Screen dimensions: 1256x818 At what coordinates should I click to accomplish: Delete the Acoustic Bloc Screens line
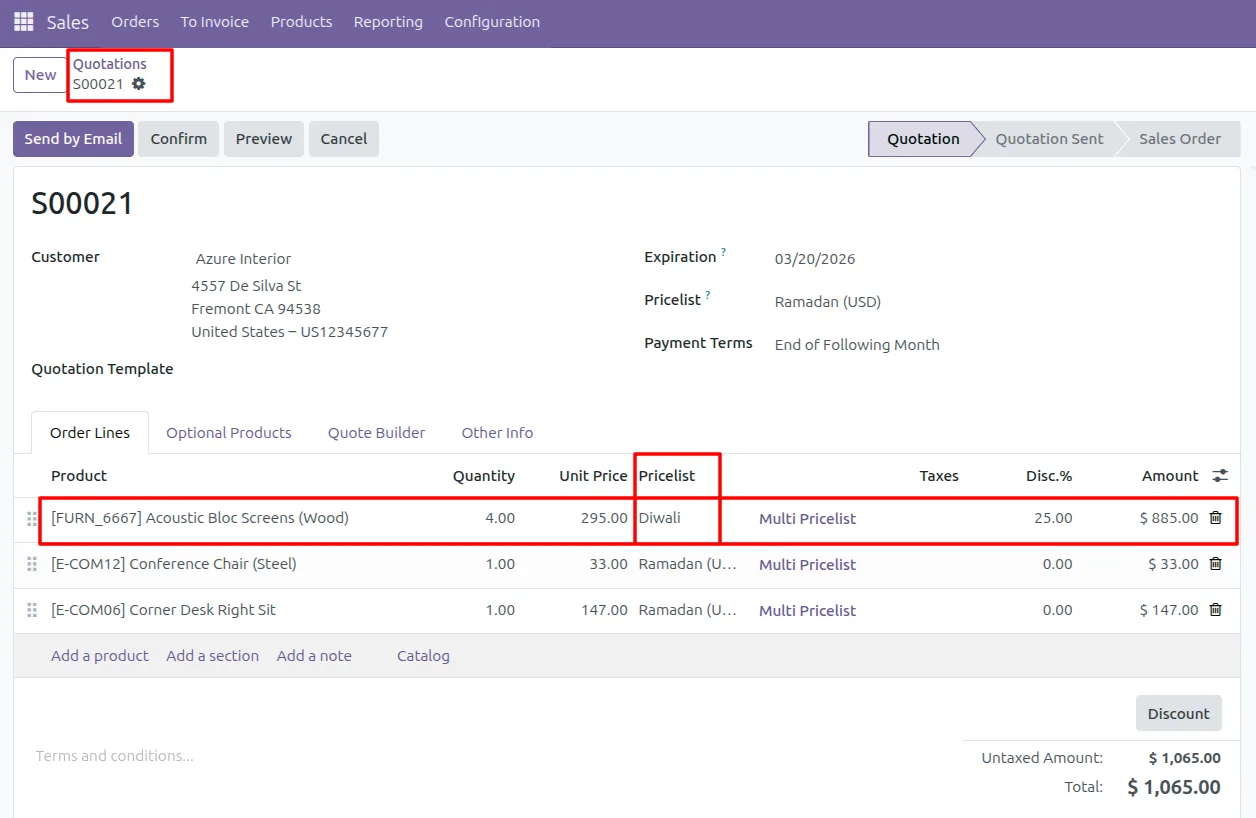click(1215, 518)
